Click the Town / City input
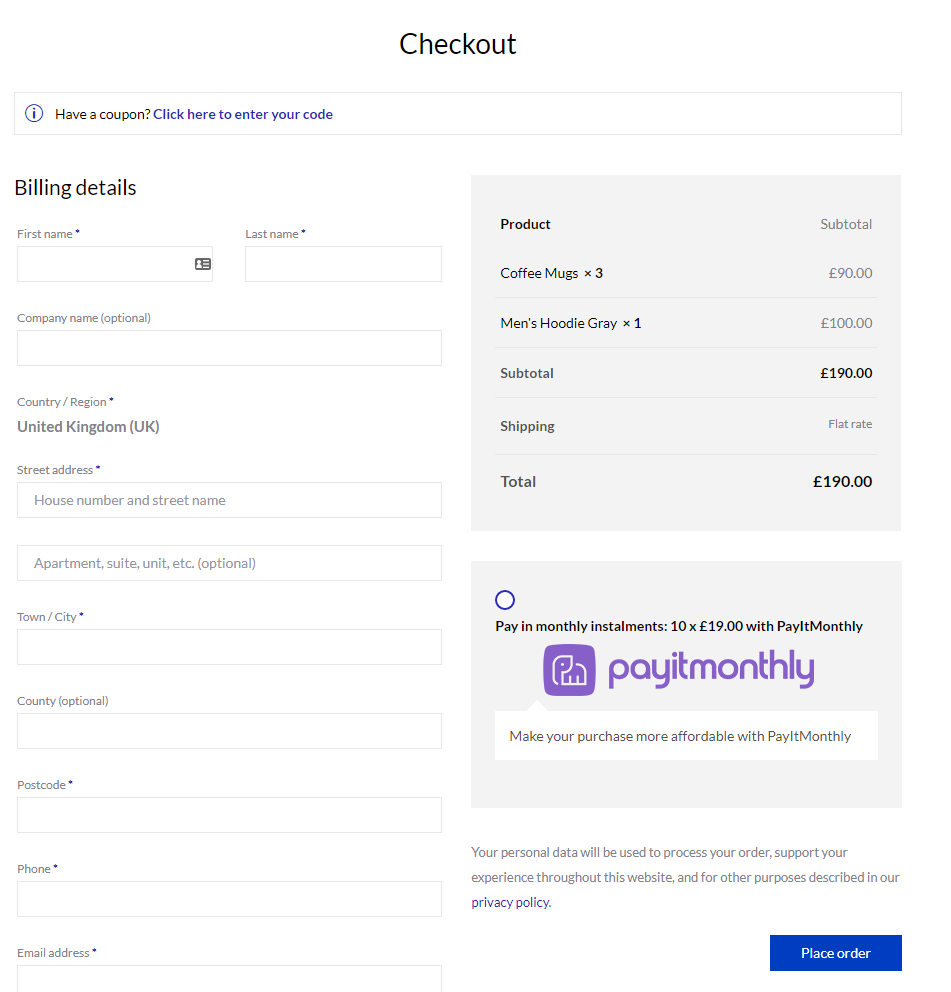Screen dimensions: 951x992 229,647
